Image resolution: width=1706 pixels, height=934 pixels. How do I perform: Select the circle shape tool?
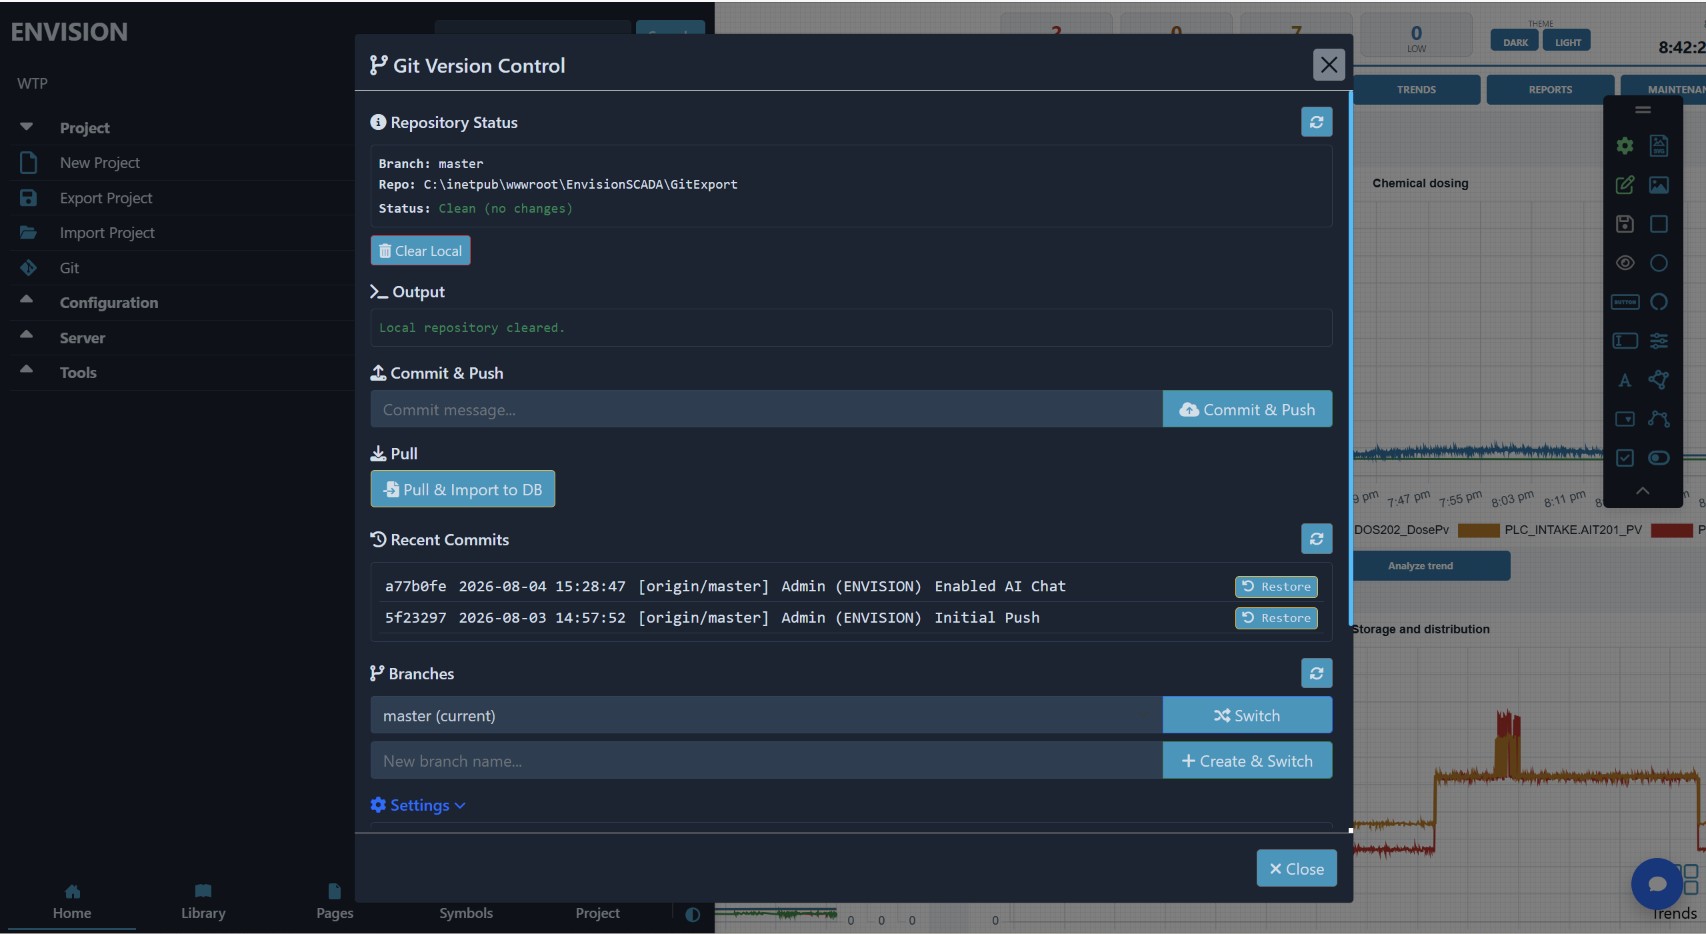pyautogui.click(x=1659, y=263)
